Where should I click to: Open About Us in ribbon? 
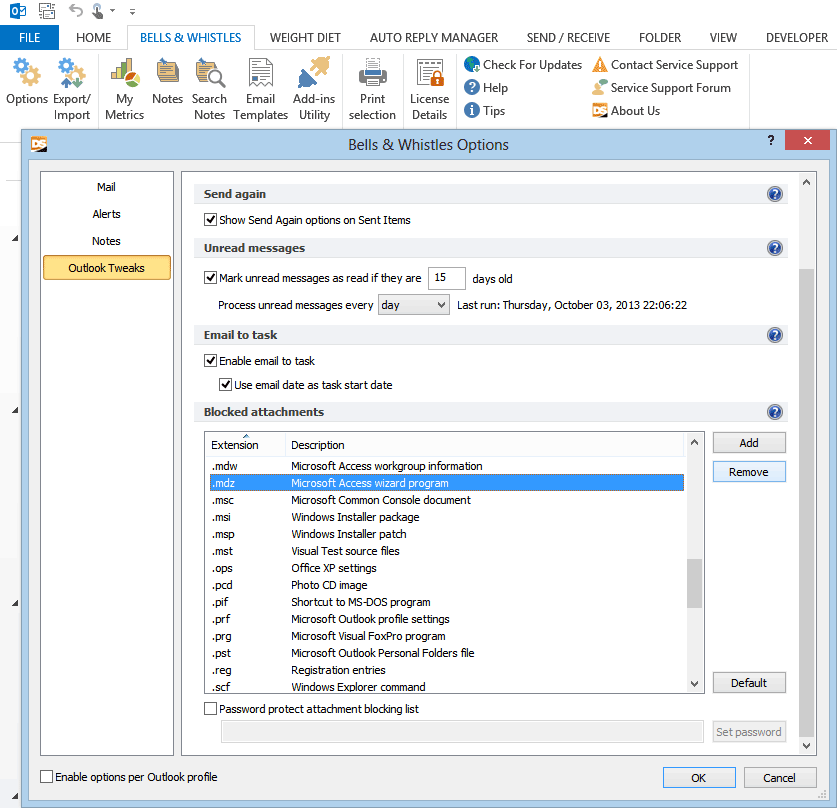tap(626, 110)
